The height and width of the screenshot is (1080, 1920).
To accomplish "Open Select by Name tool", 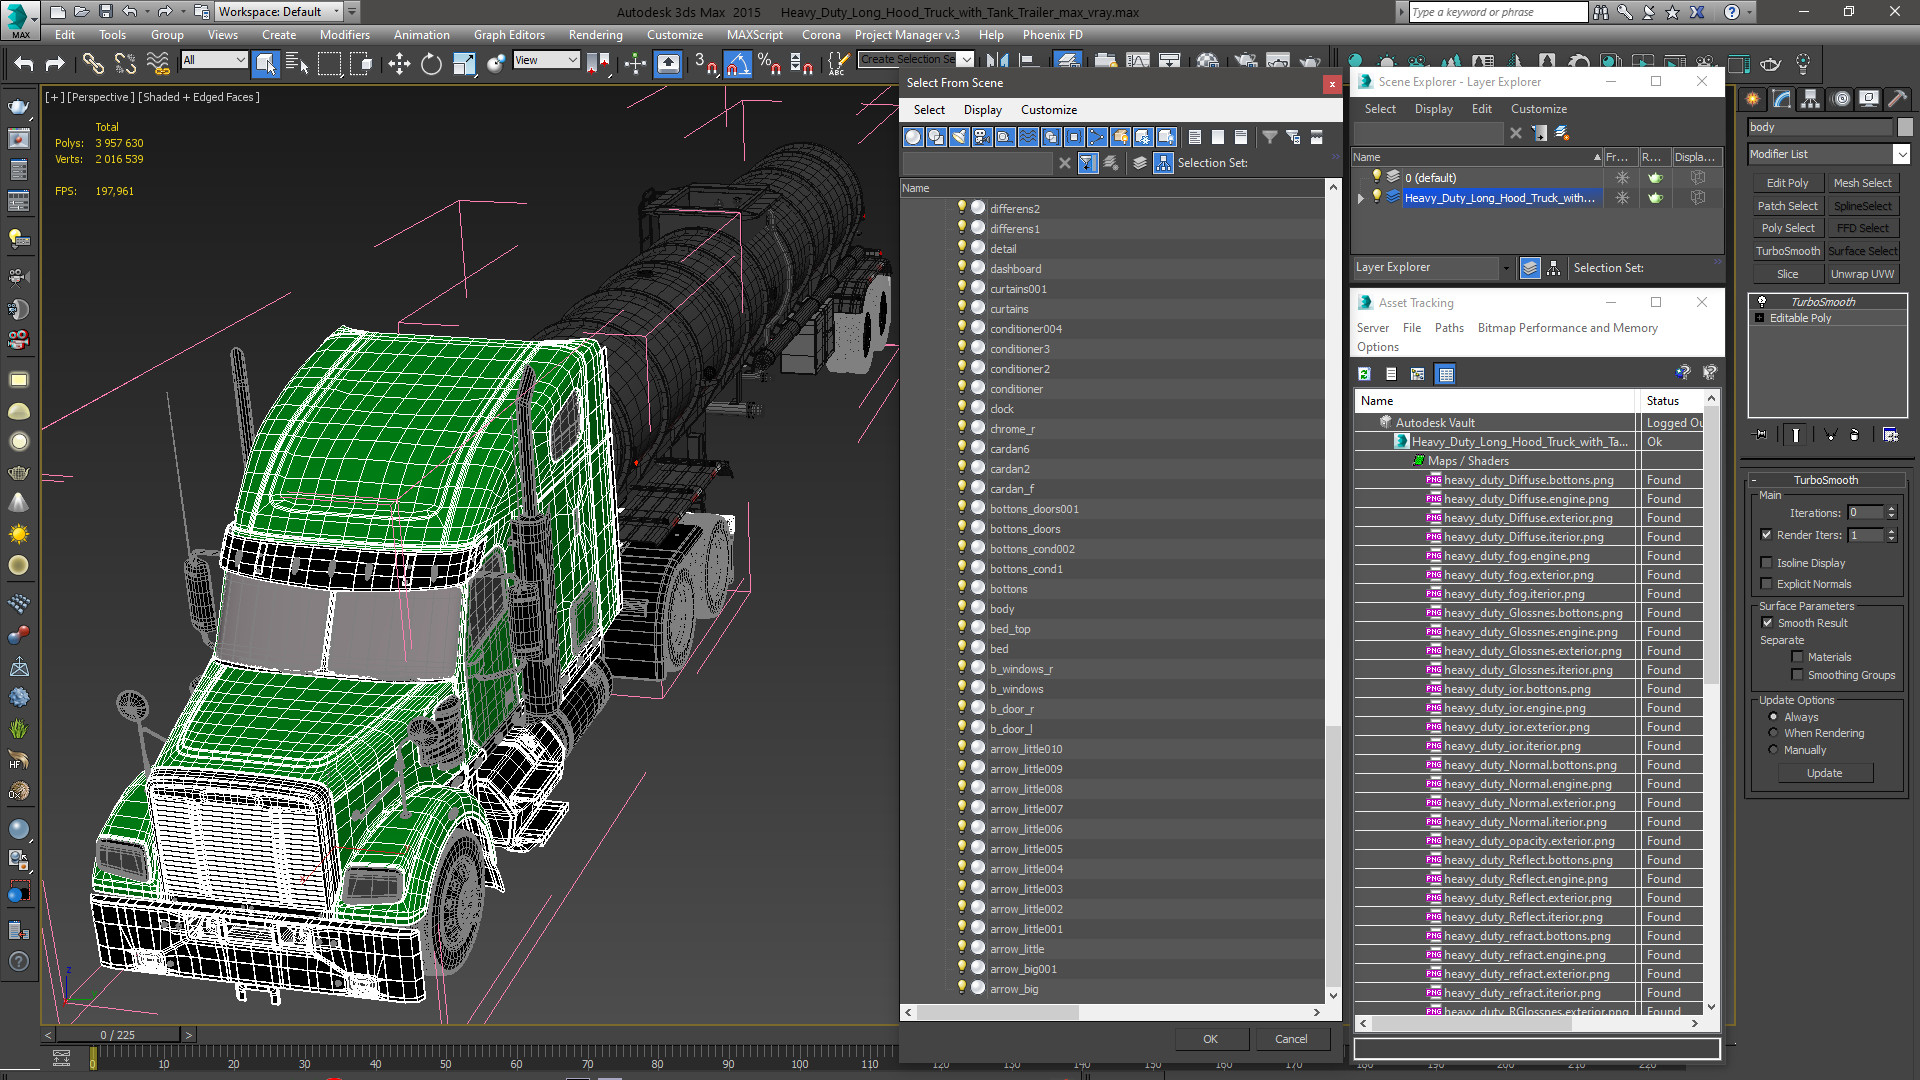I will coord(297,64).
